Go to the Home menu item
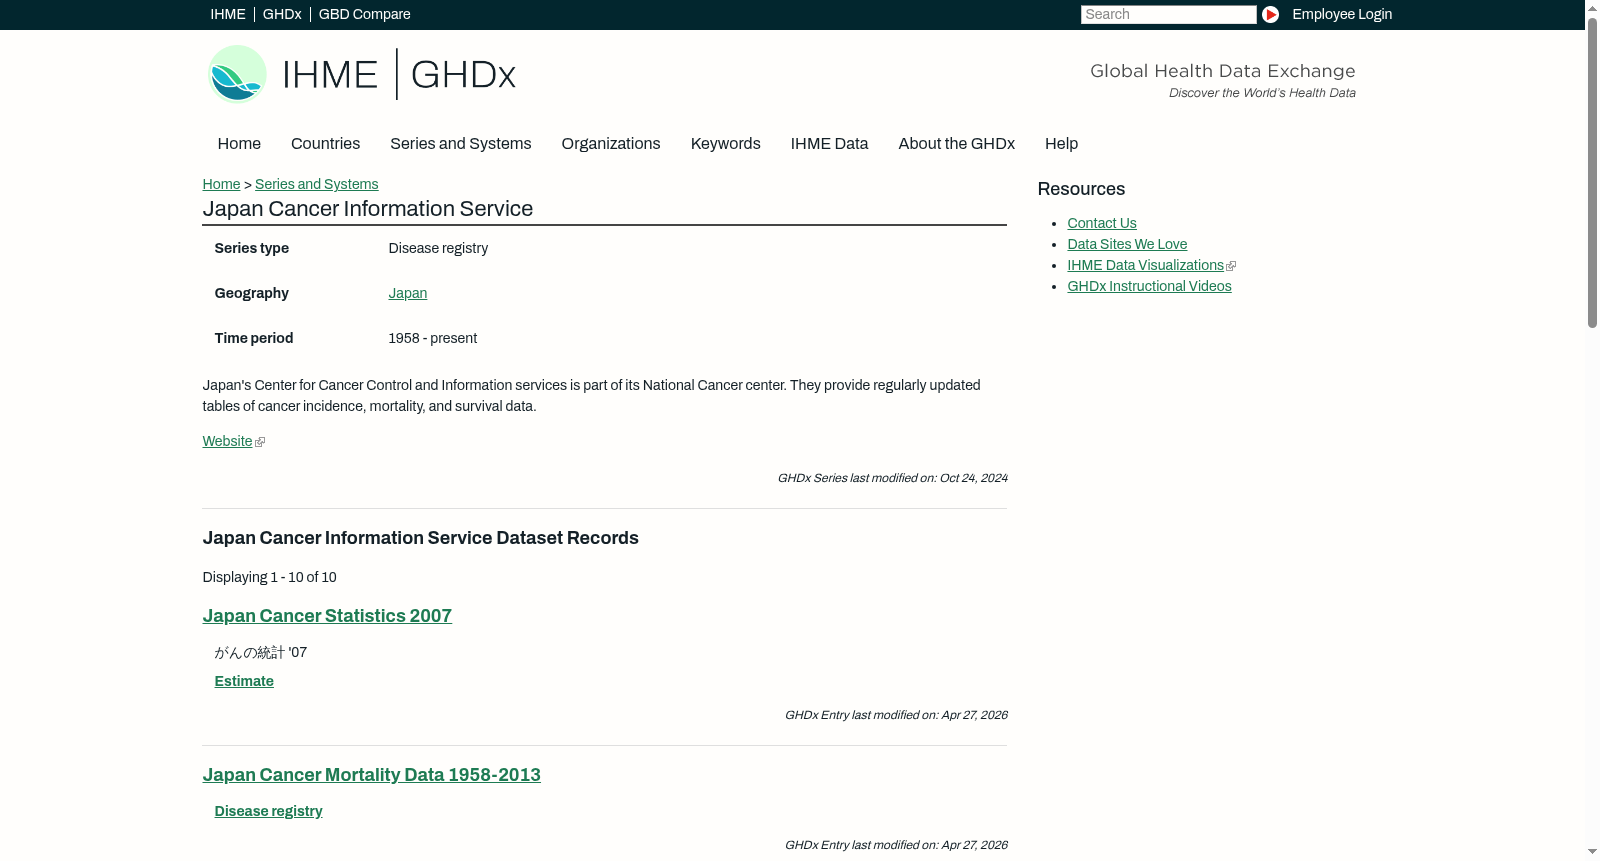The width and height of the screenshot is (1600, 861). tap(239, 144)
